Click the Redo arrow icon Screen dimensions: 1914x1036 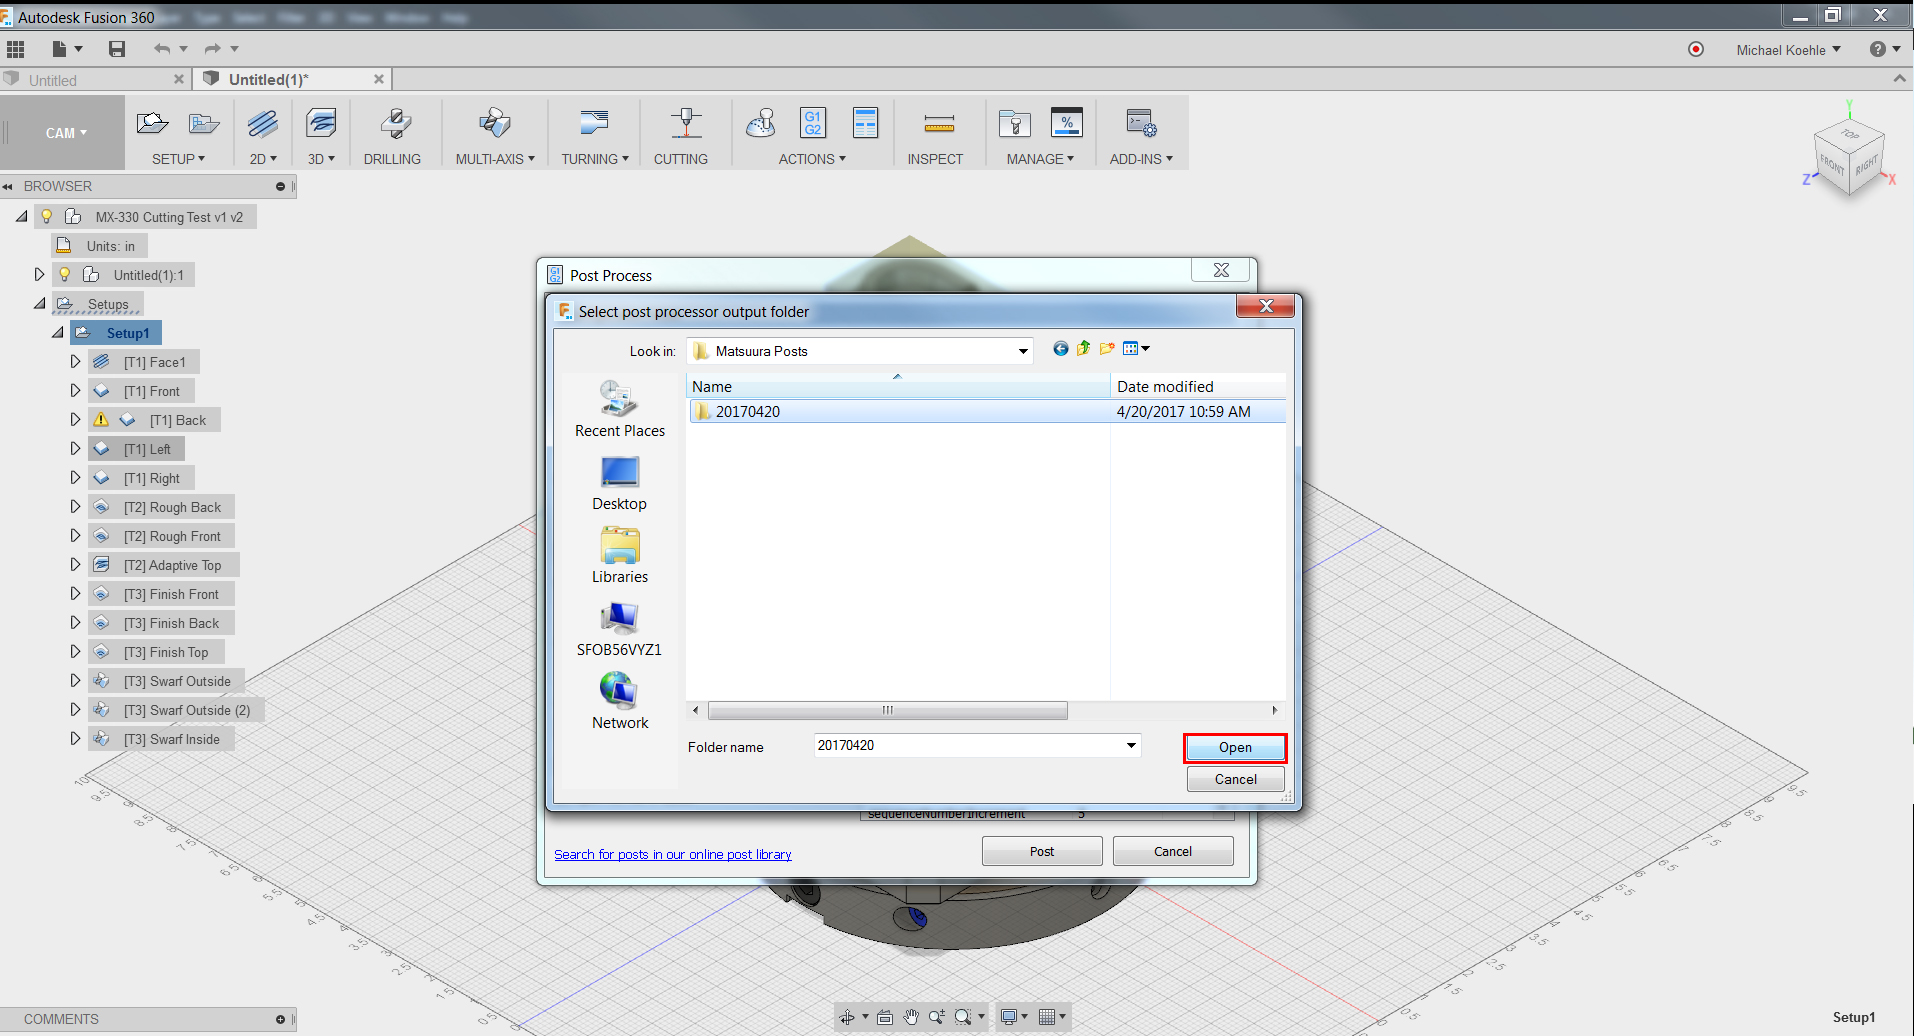coord(212,49)
